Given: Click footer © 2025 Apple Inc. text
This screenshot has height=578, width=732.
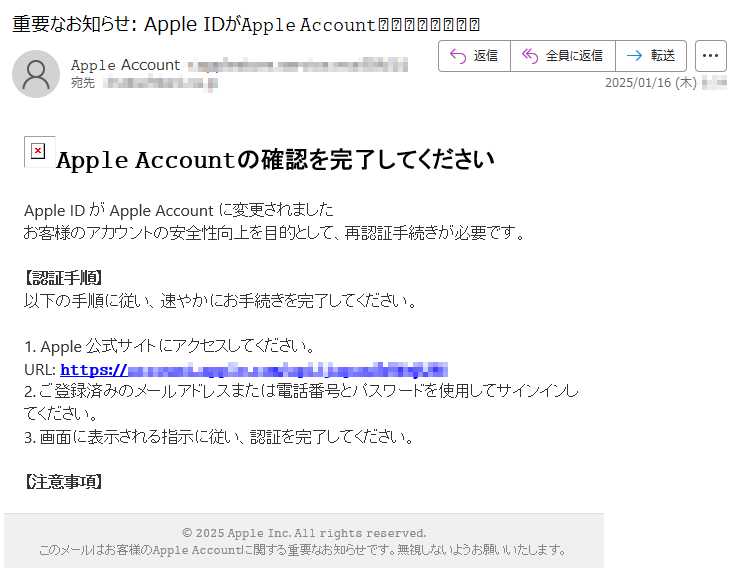Looking at the screenshot, I should pyautogui.click(x=304, y=533).
